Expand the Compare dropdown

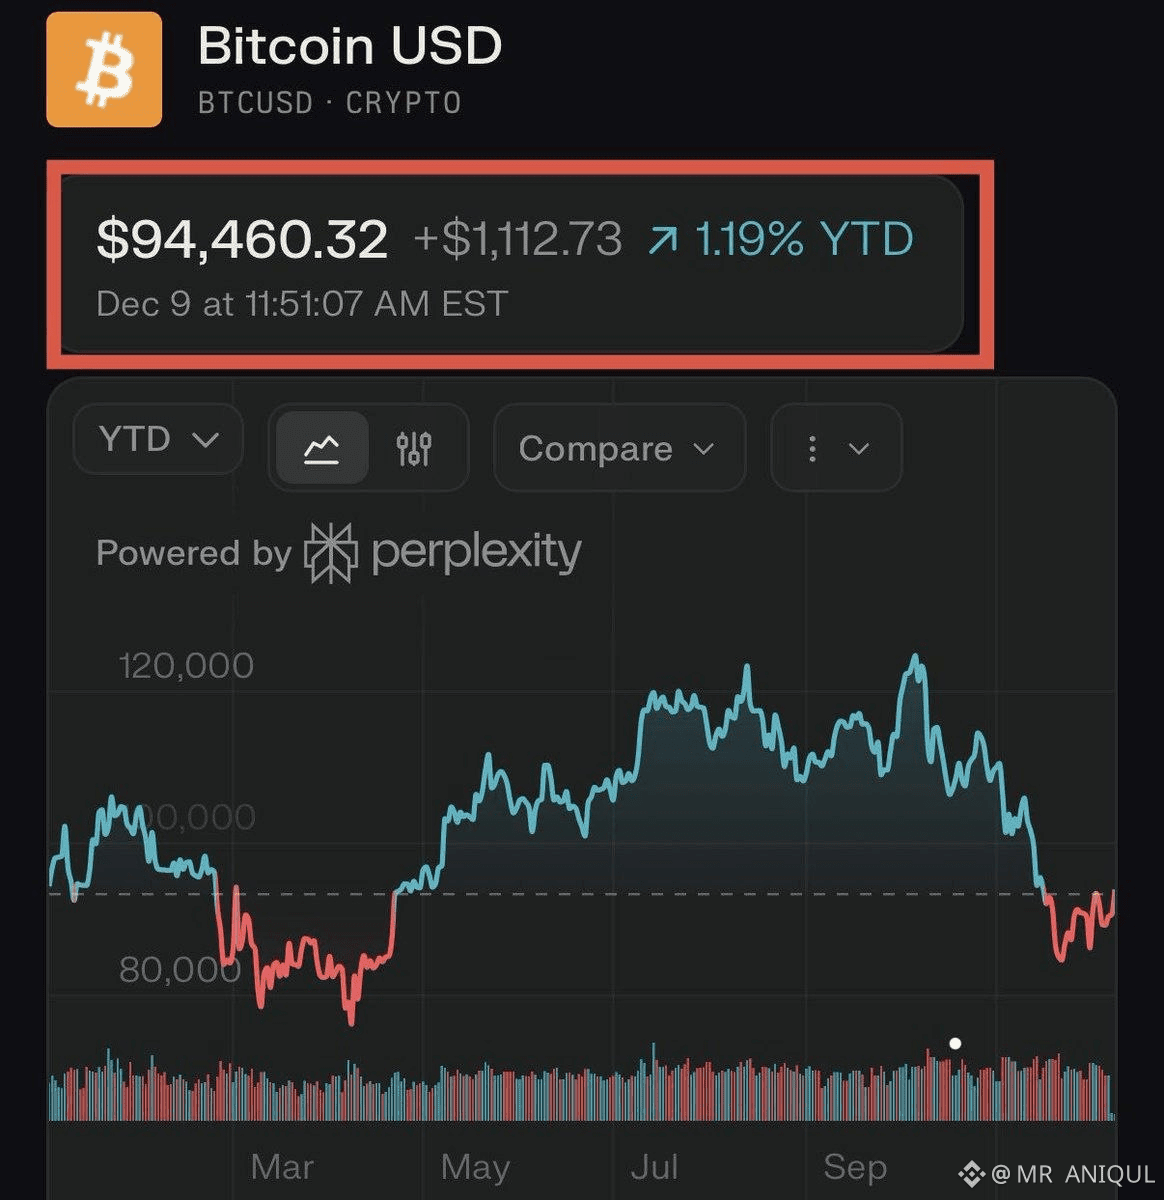tap(618, 448)
